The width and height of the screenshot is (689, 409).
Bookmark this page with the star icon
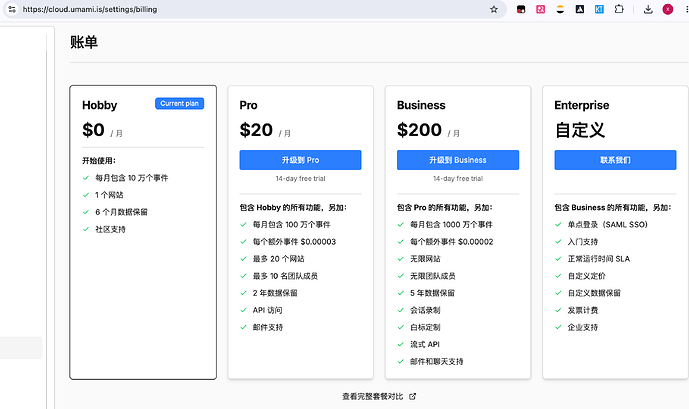[x=493, y=9]
